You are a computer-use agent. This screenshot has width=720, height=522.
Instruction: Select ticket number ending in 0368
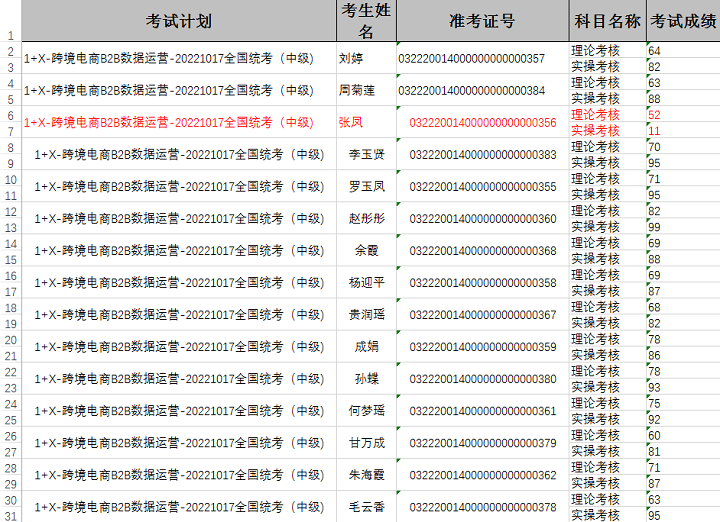coord(482,251)
